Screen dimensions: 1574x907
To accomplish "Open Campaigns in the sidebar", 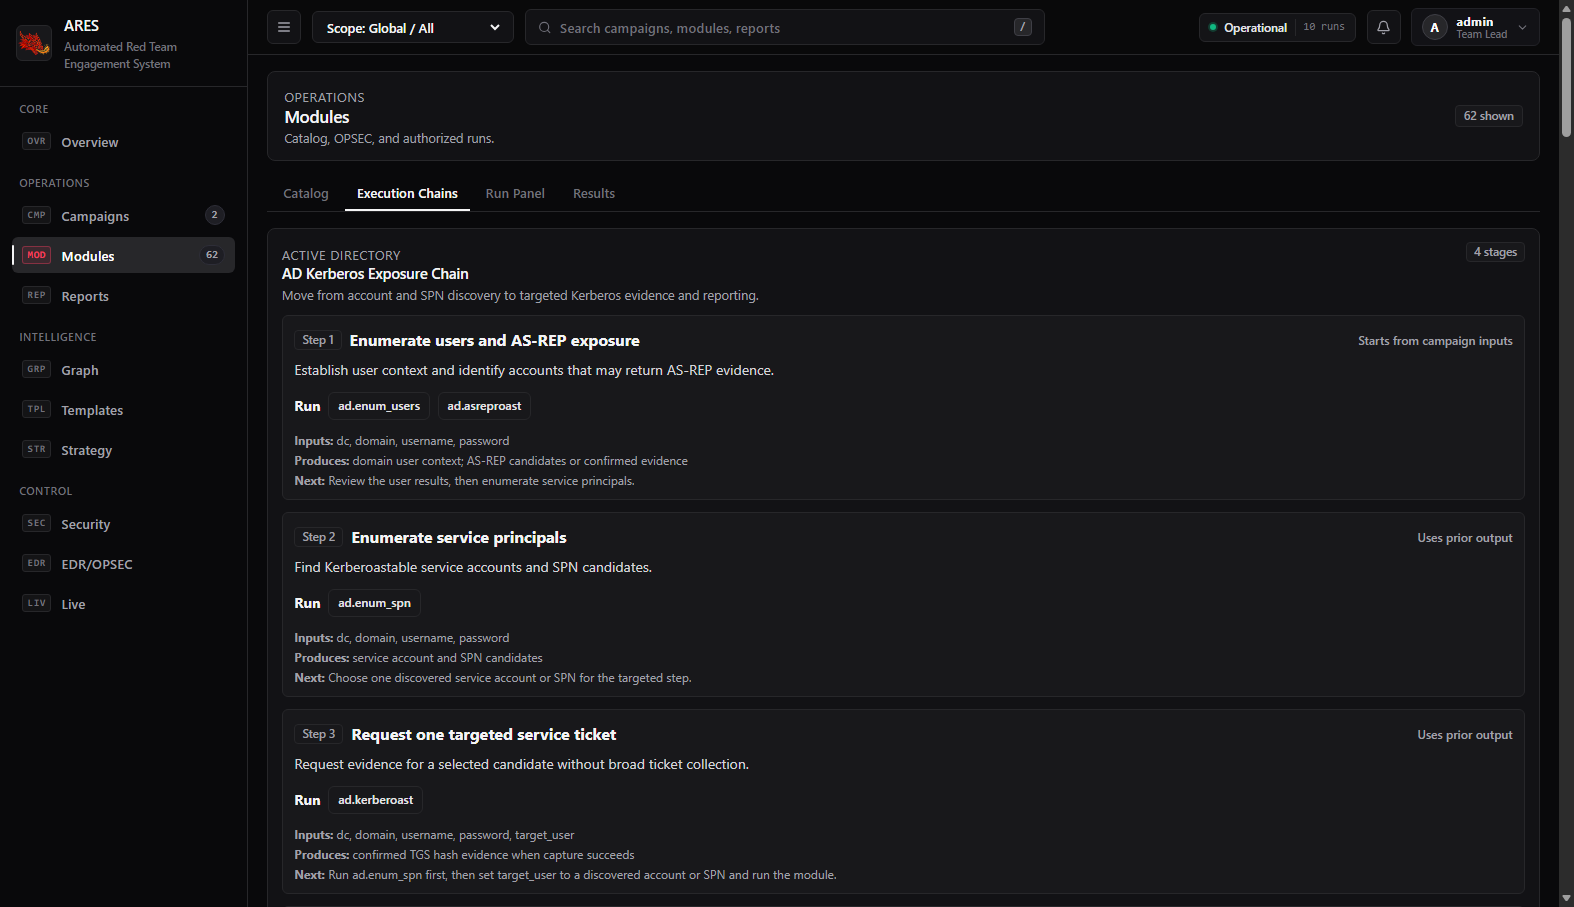I will pos(123,216).
